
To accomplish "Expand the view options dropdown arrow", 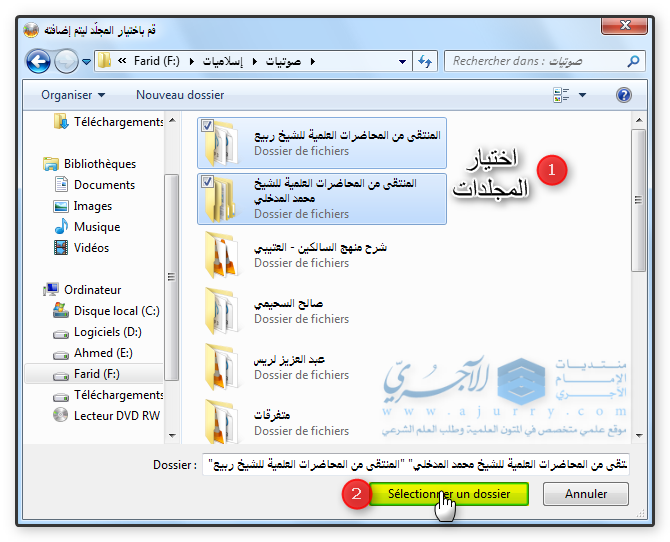I will tap(582, 95).
